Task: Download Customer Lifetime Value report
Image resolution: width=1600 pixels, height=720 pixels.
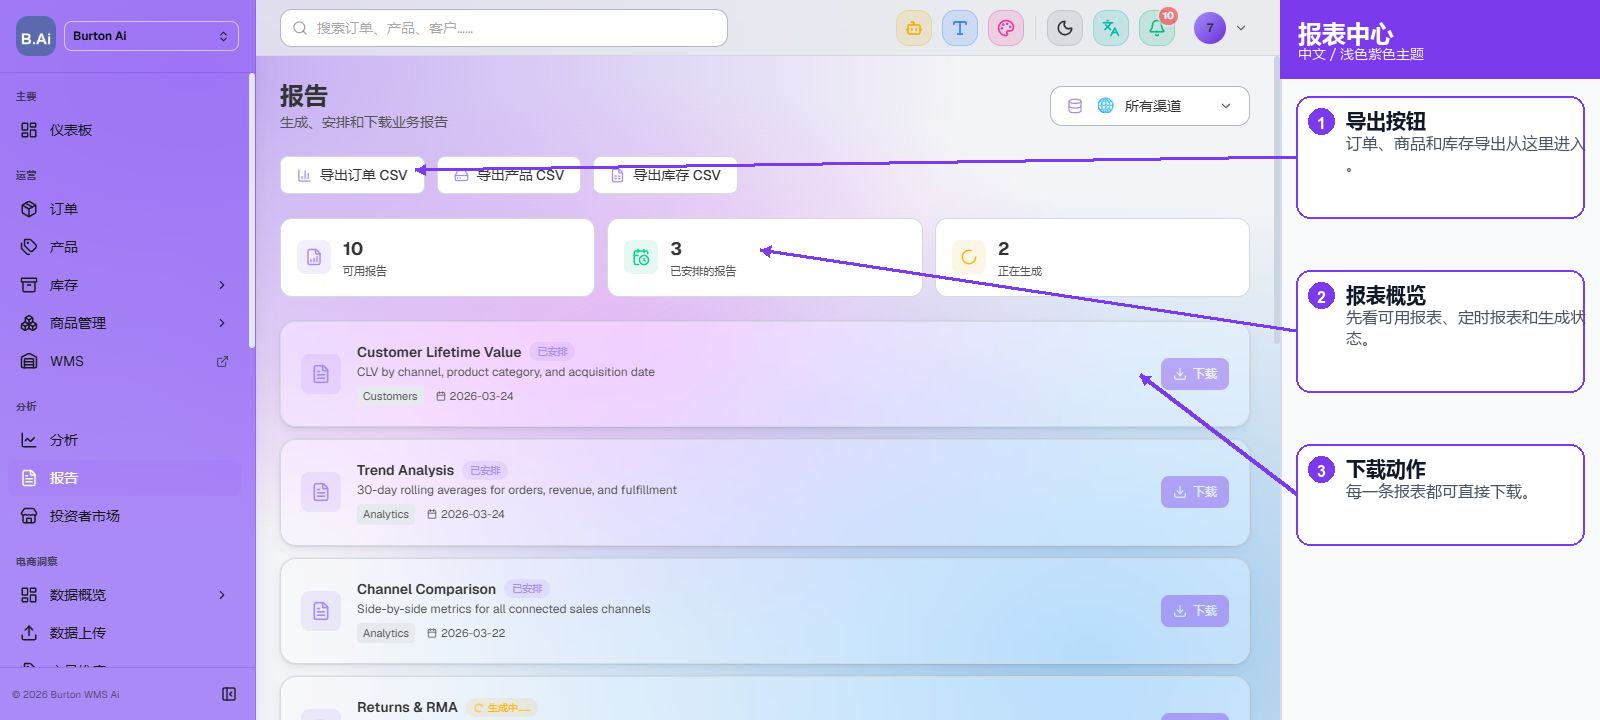Action: pos(1195,374)
